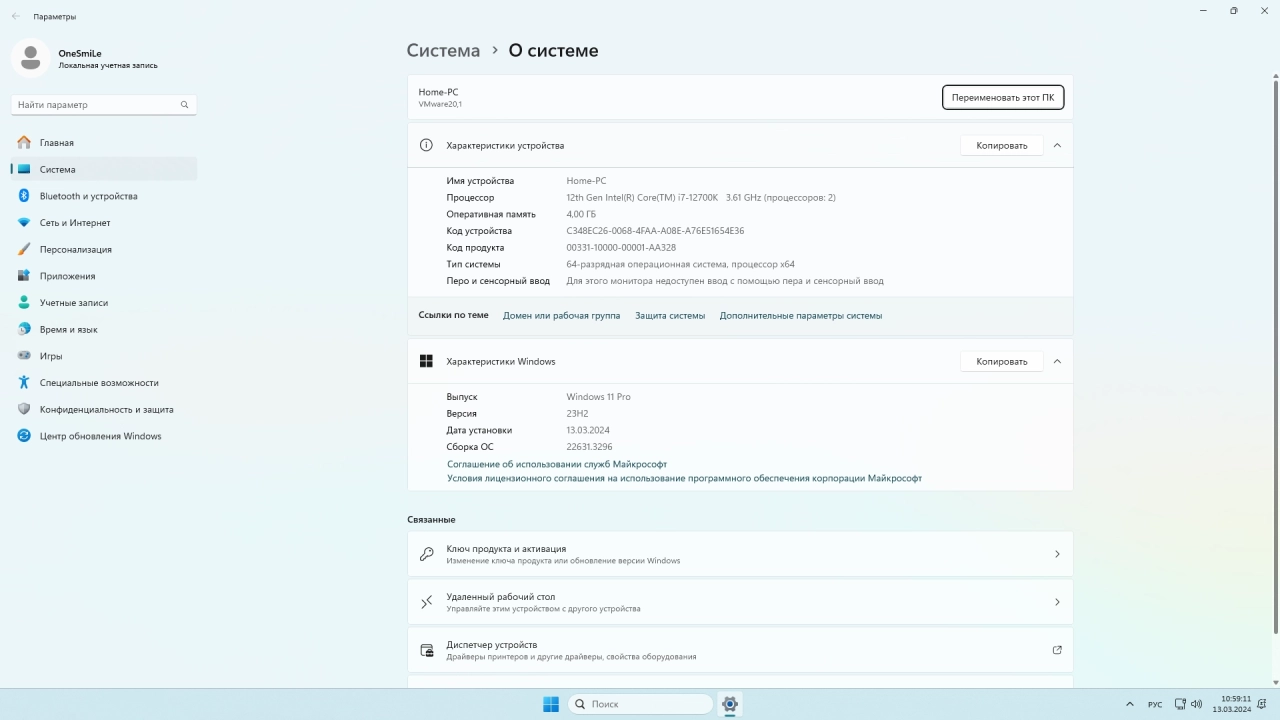The height and width of the screenshot is (720, 1280).
Task: Open Домен или рабочая группа link
Action: coord(561,315)
